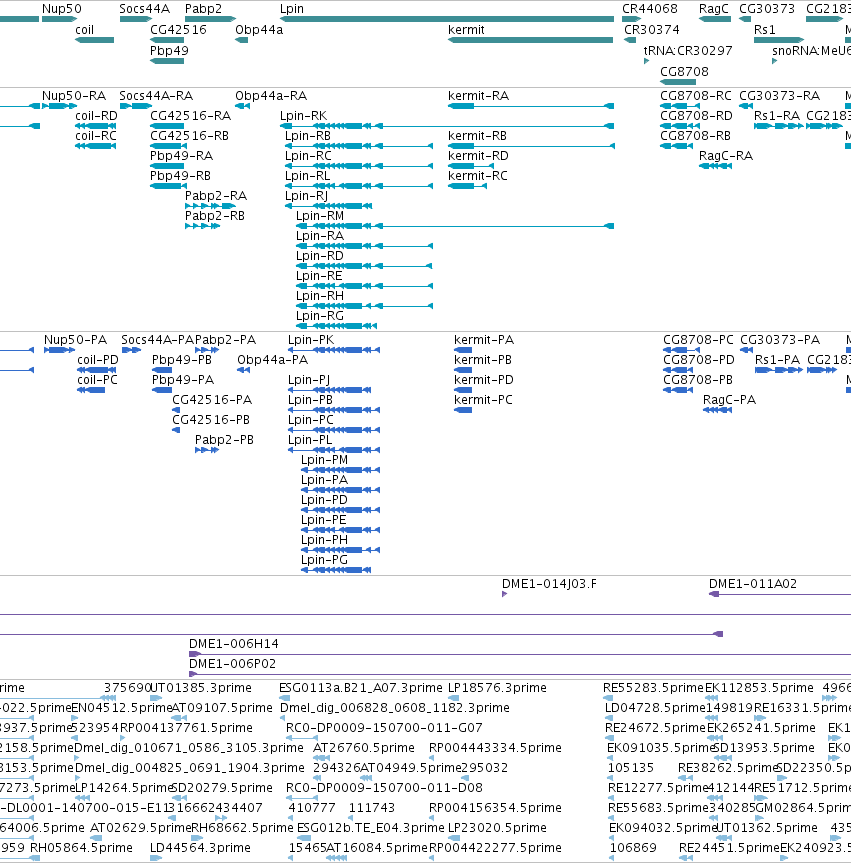Click the CG30373 gene label
851x863 pixels.
click(x=767, y=9)
